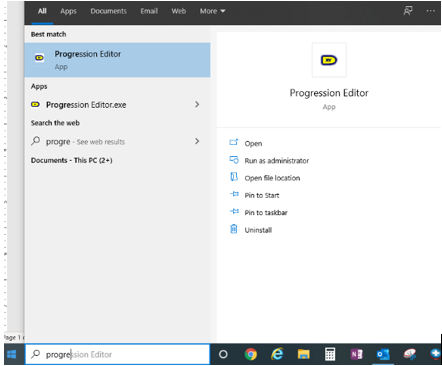Screen dimensions: 442x366
Task: Open the More dropdown menu
Action: click(x=212, y=11)
